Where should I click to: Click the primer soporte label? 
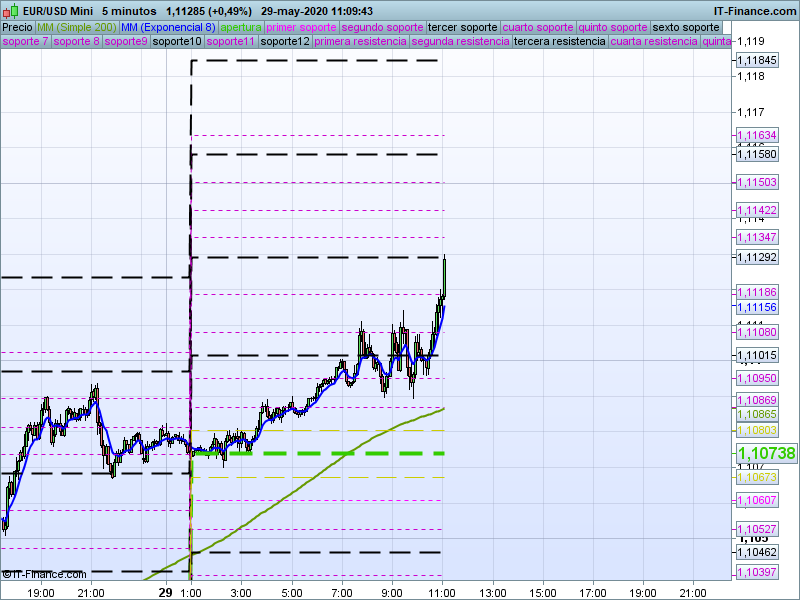pos(301,28)
